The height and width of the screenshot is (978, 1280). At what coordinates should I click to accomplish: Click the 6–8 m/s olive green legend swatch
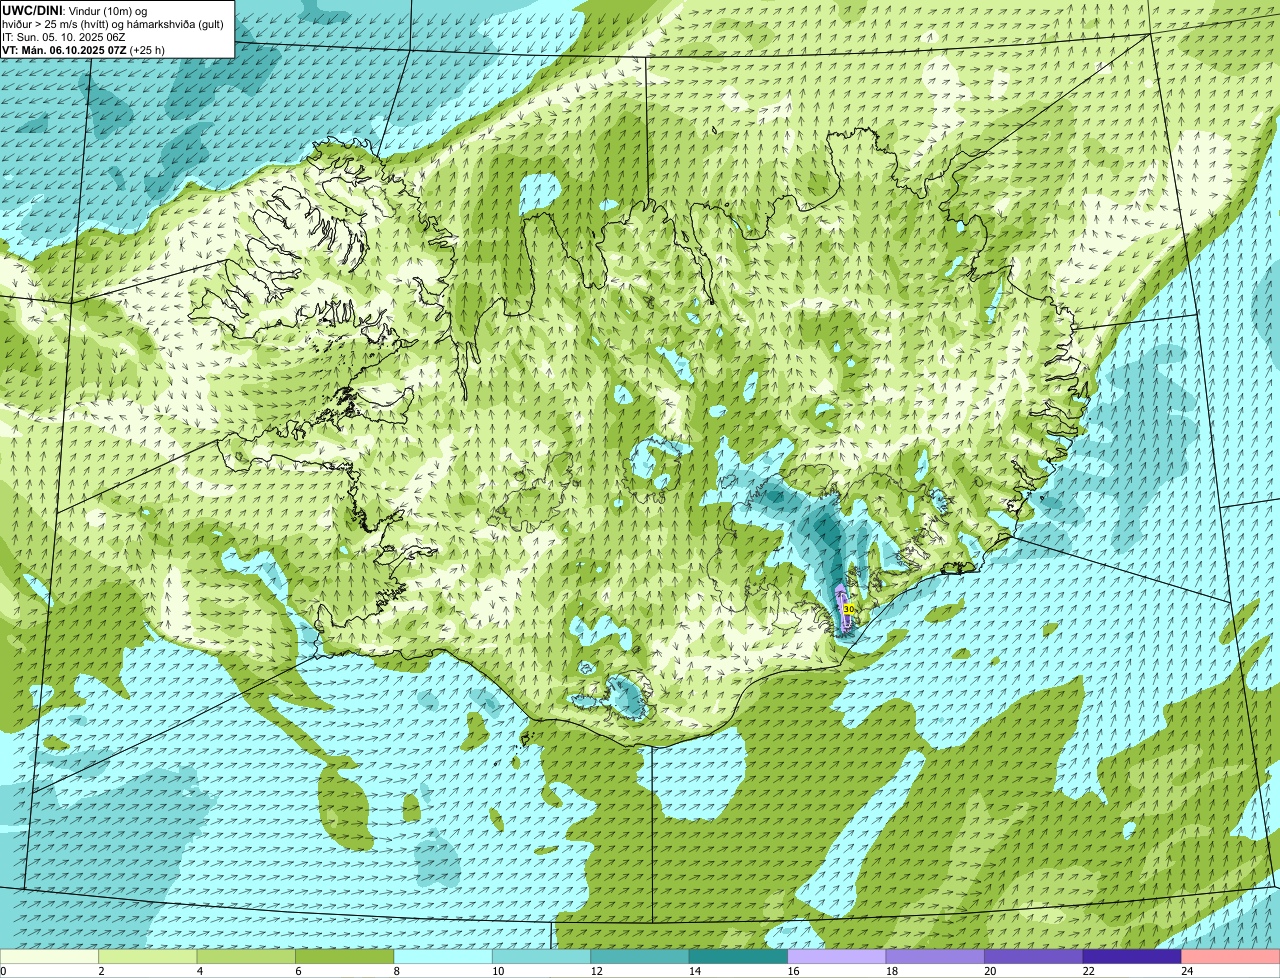coord(345,956)
